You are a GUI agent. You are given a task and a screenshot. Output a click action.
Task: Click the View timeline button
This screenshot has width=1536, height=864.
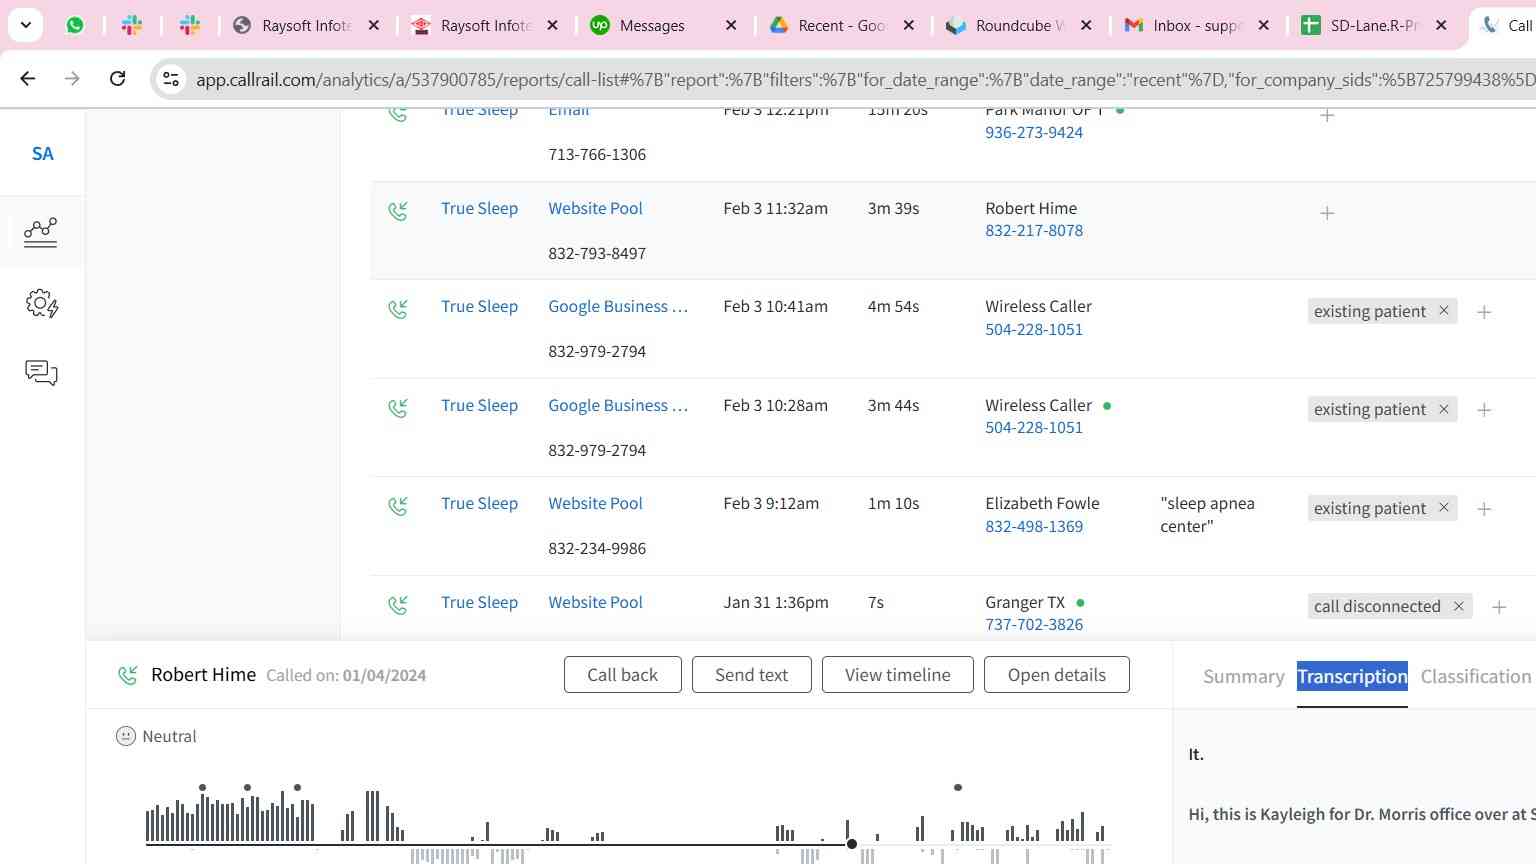[897, 675]
